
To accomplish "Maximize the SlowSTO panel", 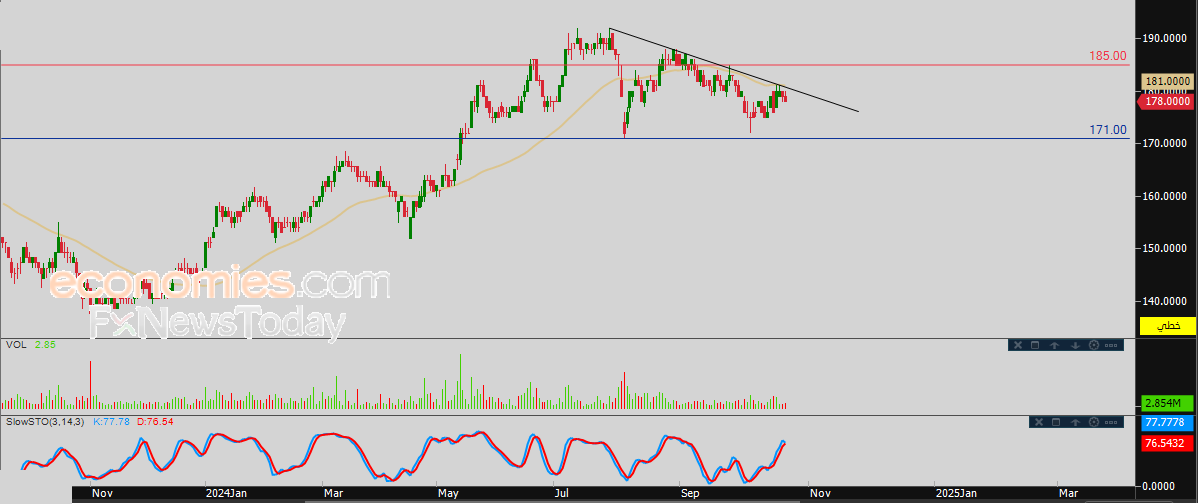I will pos(1056,422).
